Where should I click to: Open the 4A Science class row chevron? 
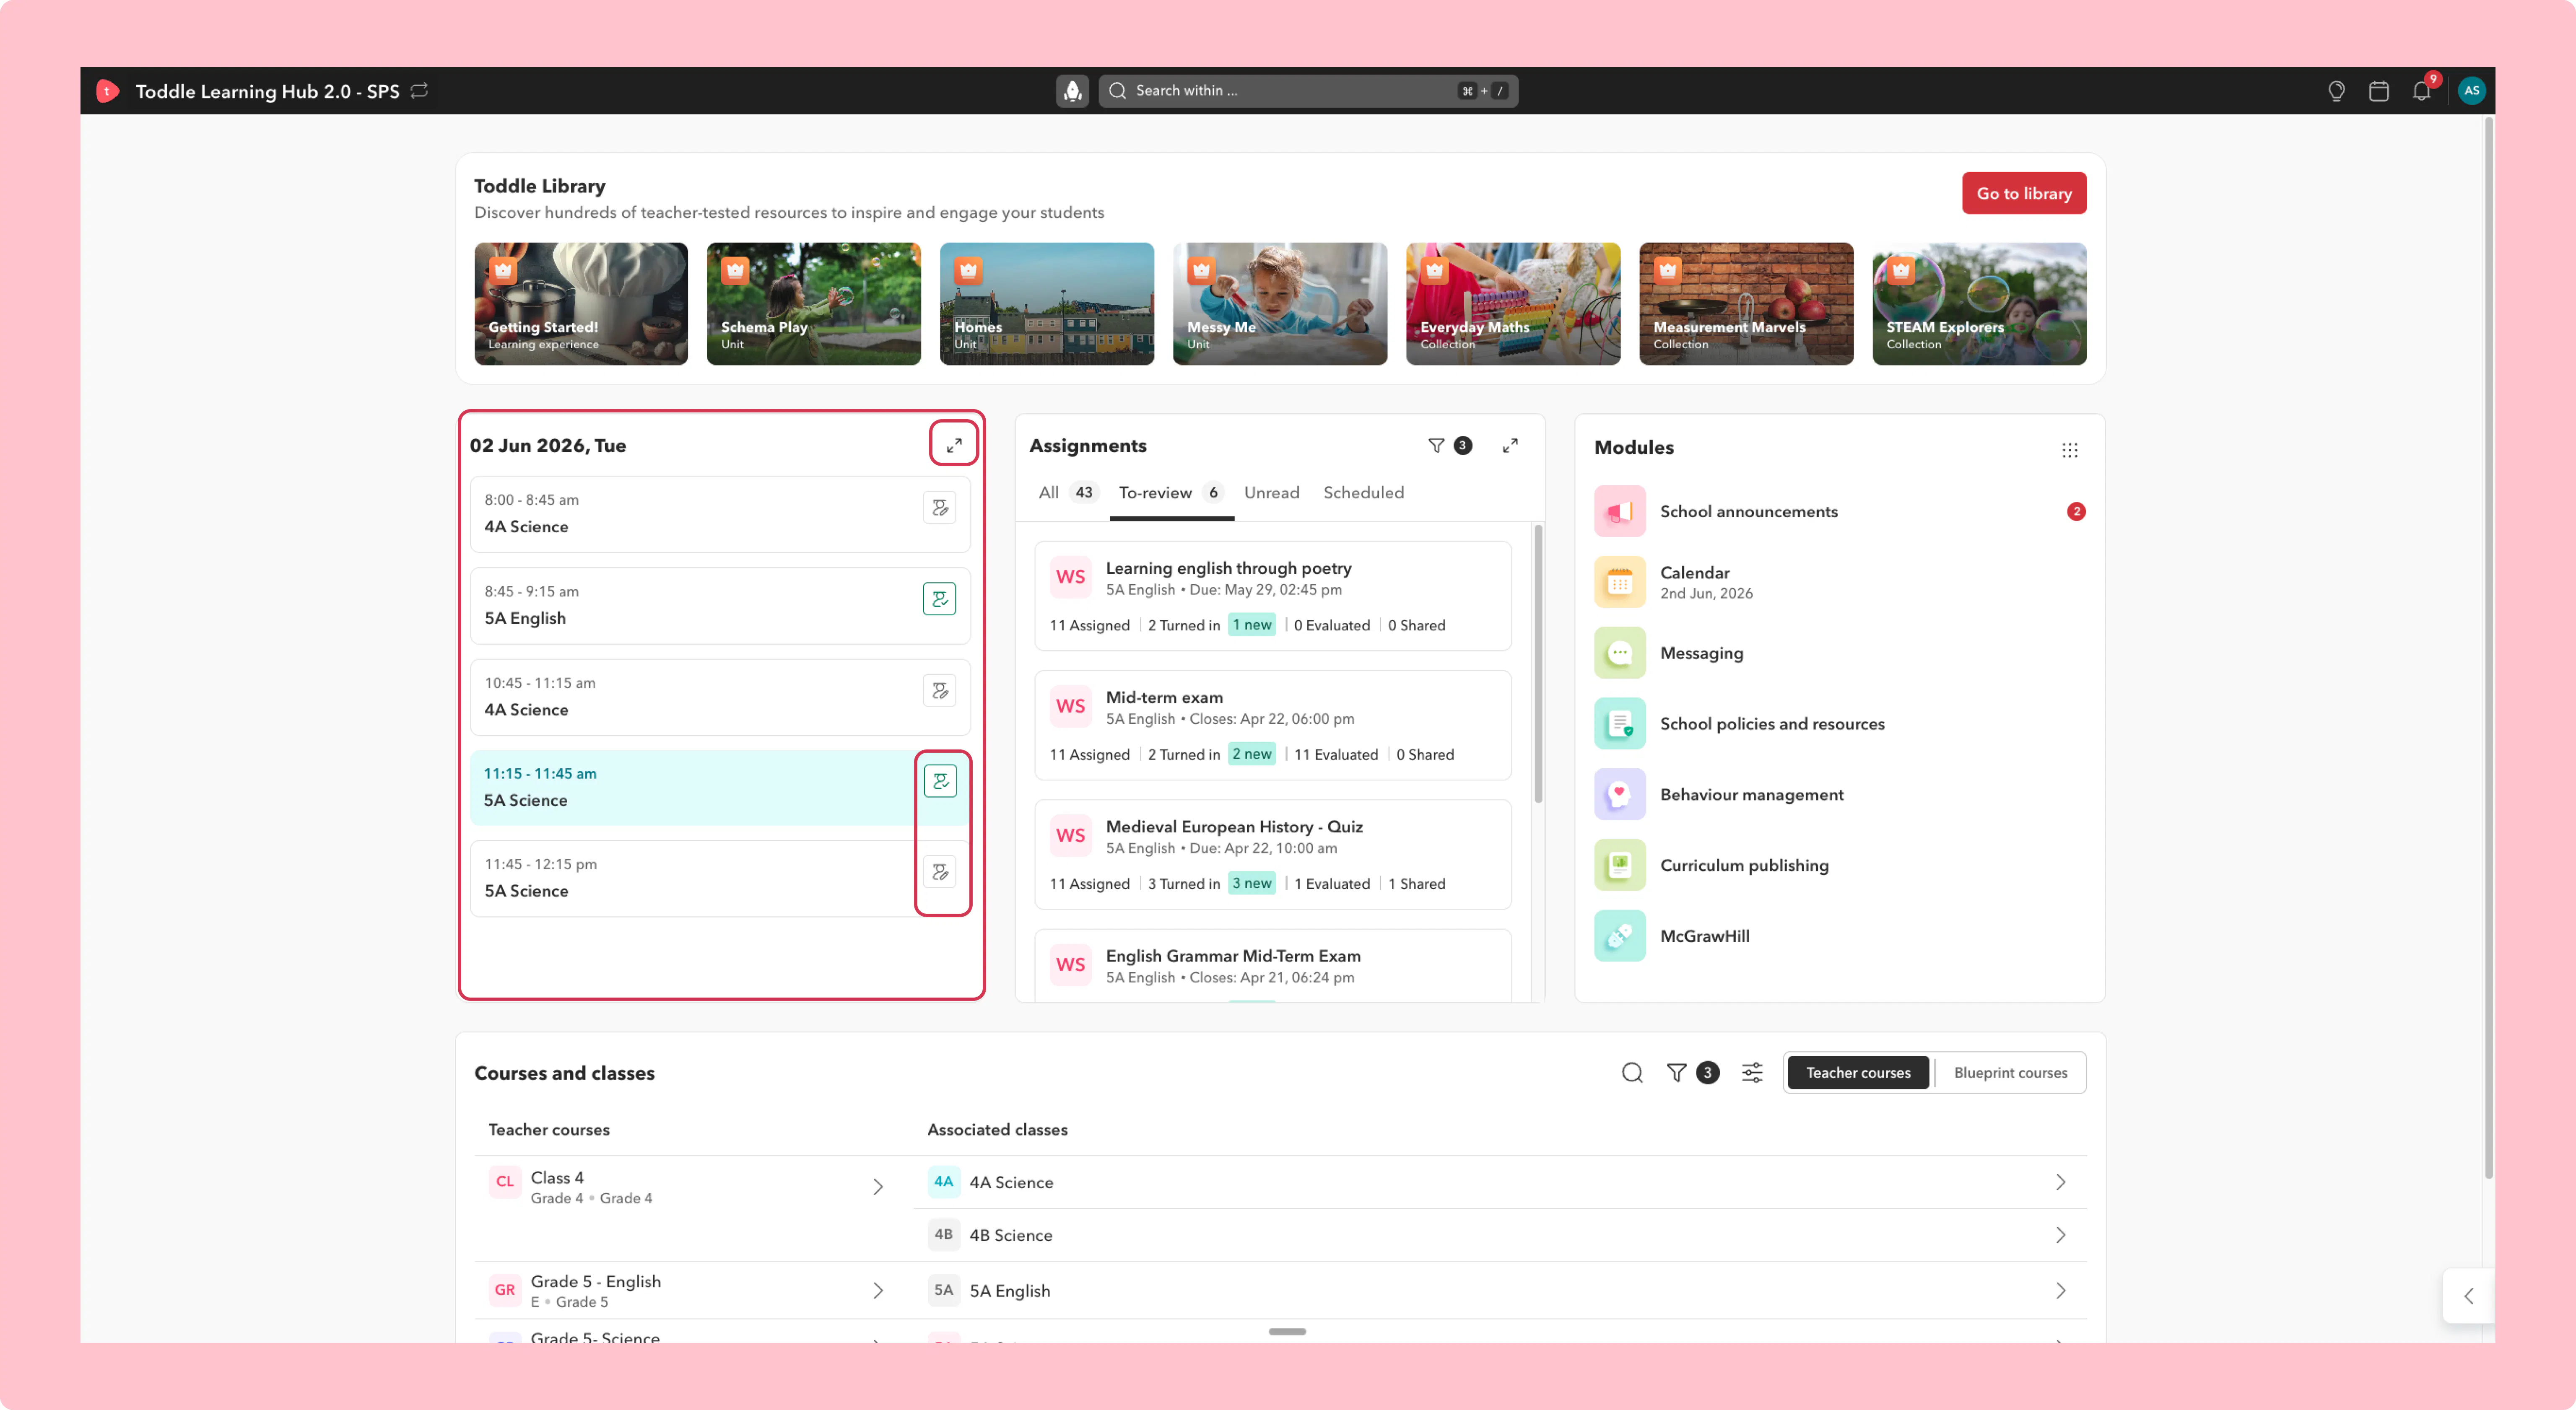[x=2060, y=1182]
